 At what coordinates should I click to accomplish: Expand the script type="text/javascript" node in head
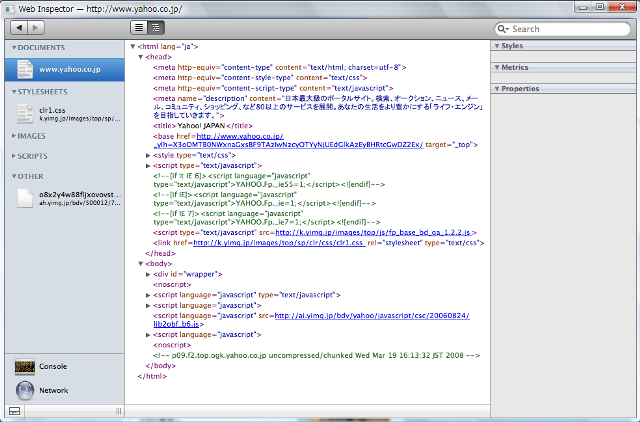[148, 166]
